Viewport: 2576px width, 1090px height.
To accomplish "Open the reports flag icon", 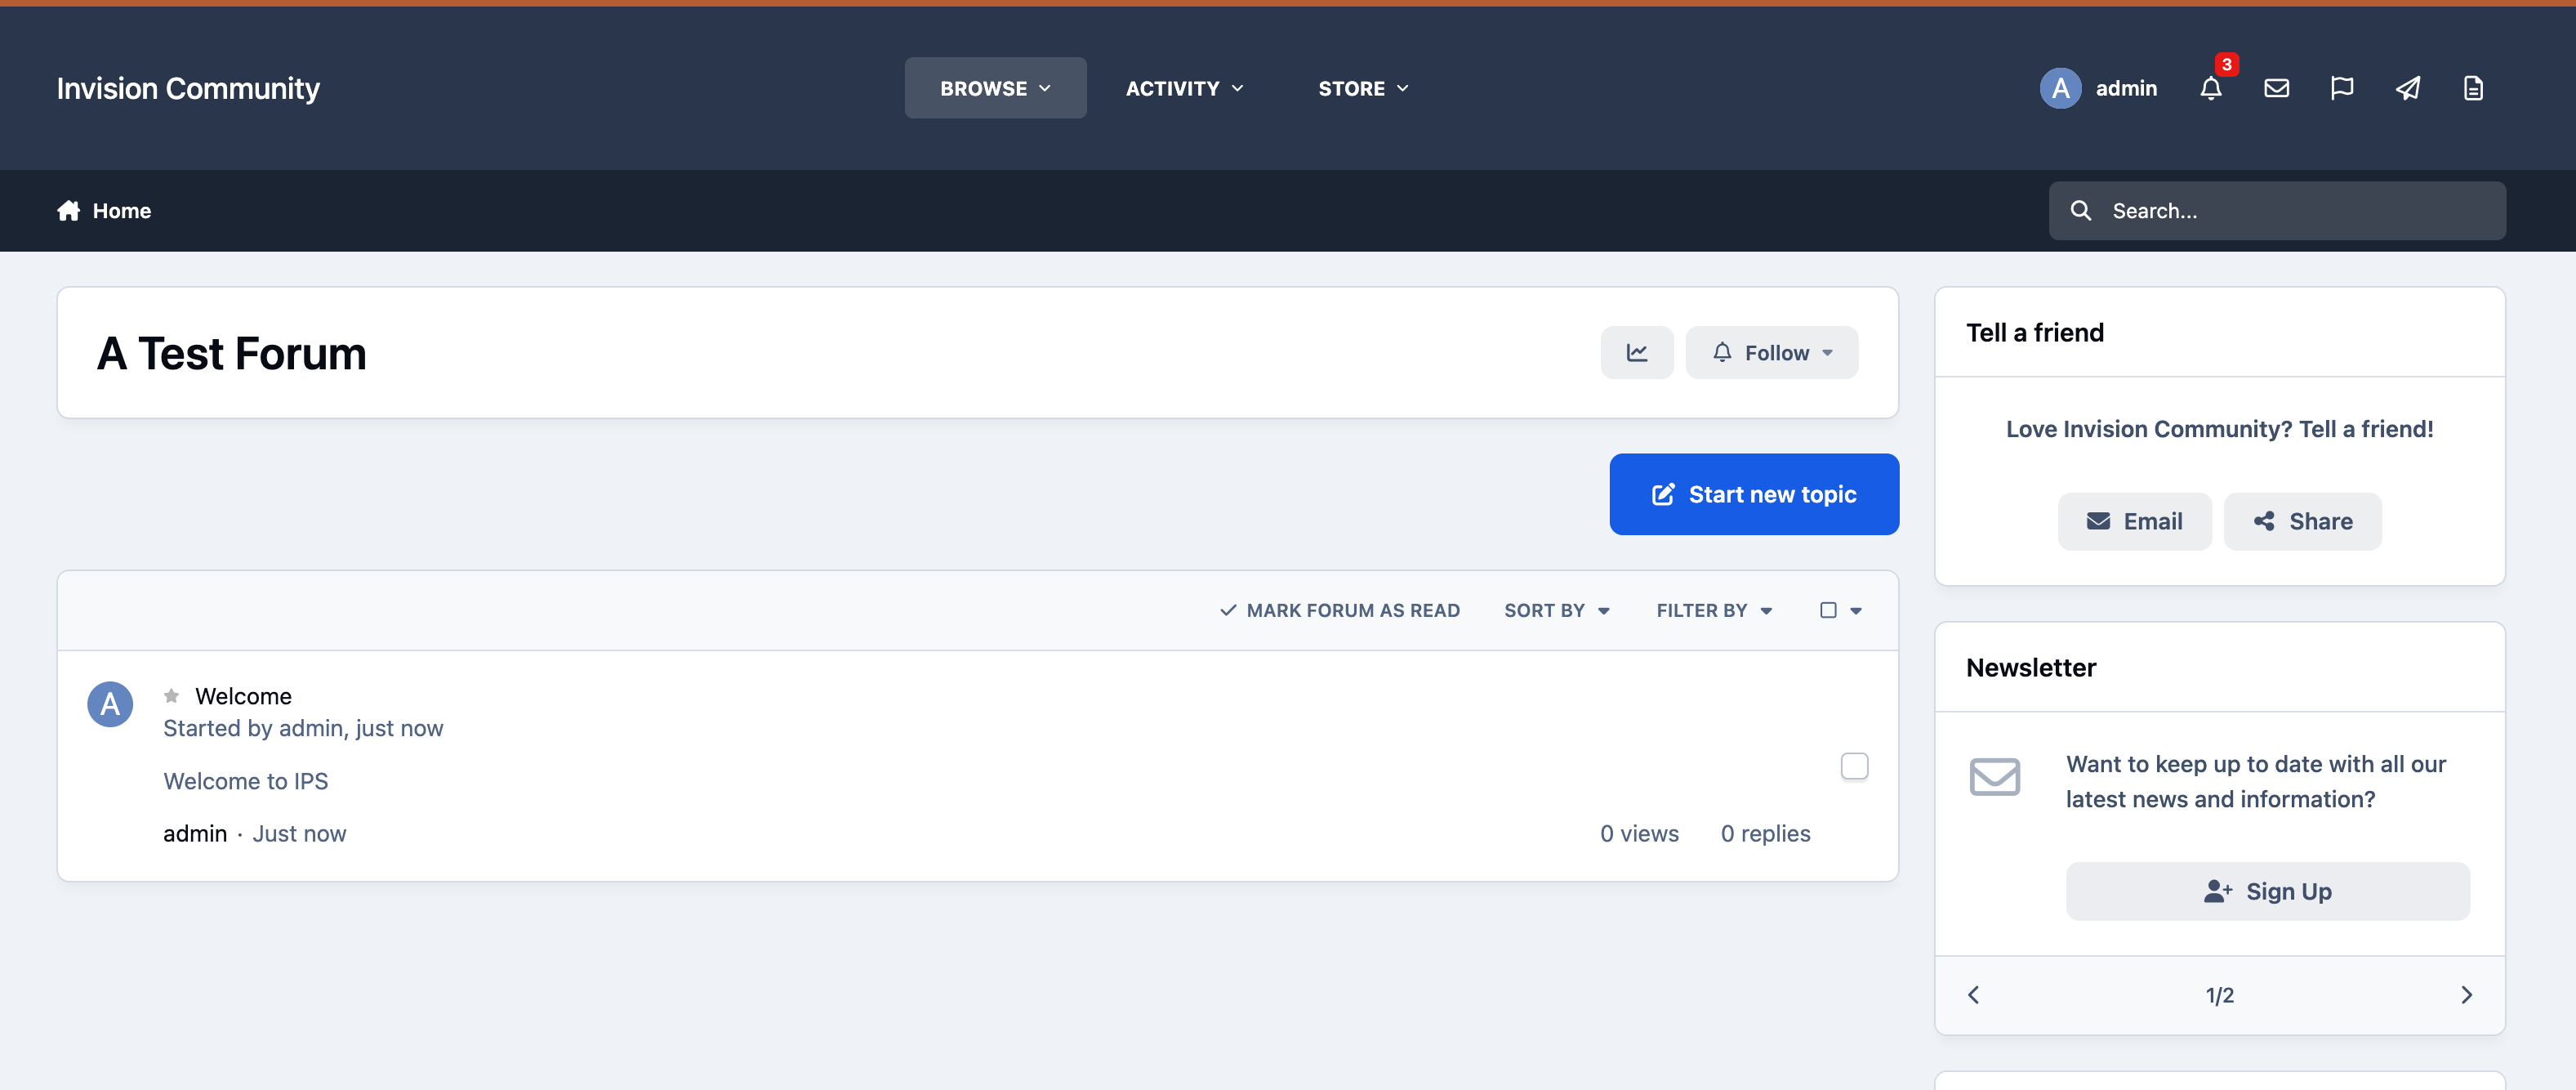I will point(2342,89).
